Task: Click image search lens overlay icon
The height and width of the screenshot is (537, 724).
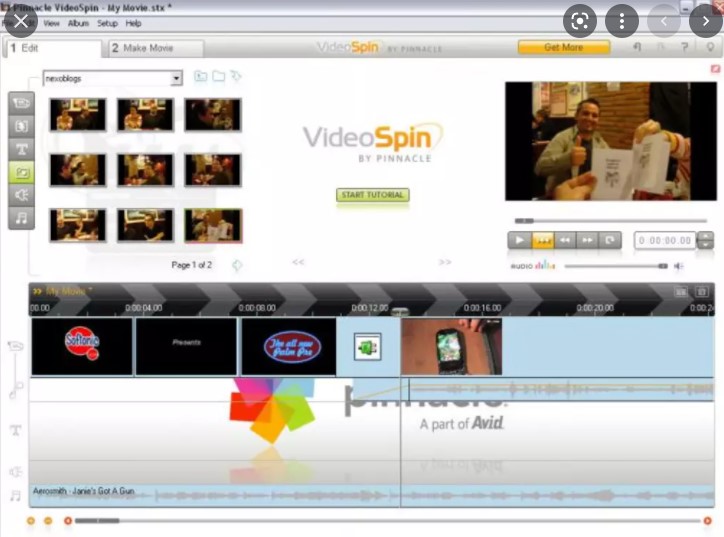Action: click(579, 21)
